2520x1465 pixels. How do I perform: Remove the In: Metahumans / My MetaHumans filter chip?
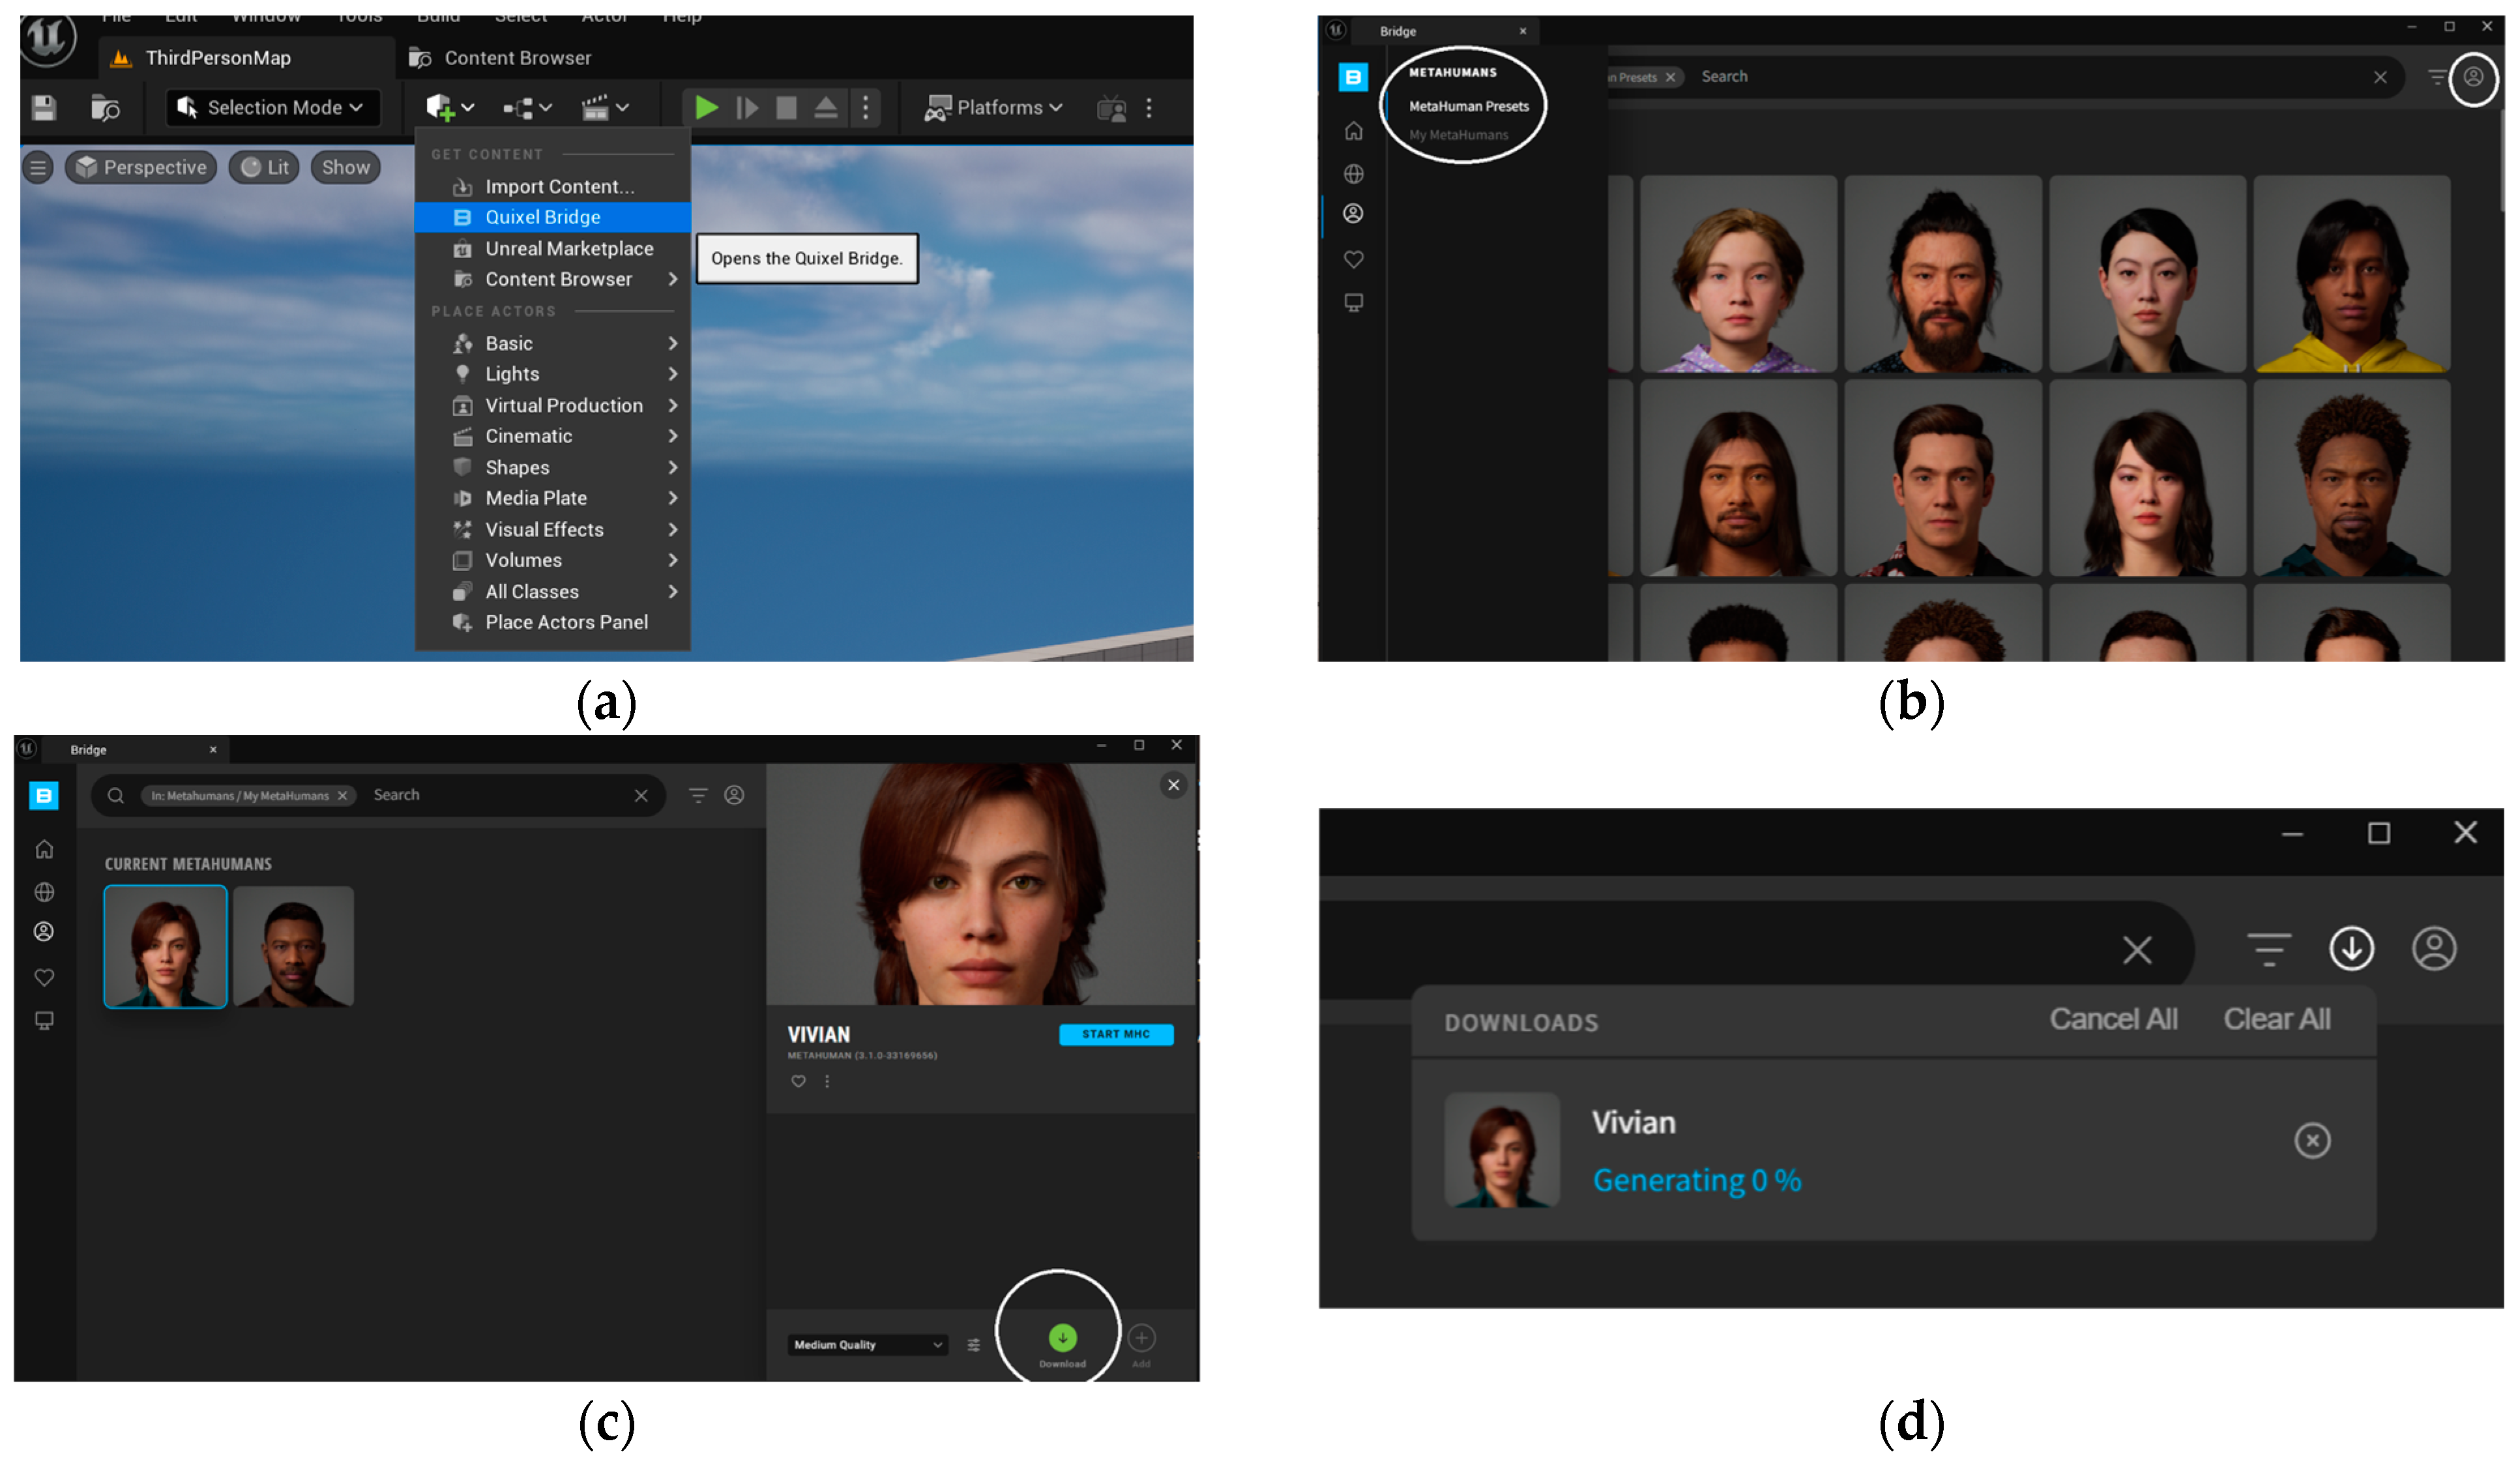click(x=343, y=796)
